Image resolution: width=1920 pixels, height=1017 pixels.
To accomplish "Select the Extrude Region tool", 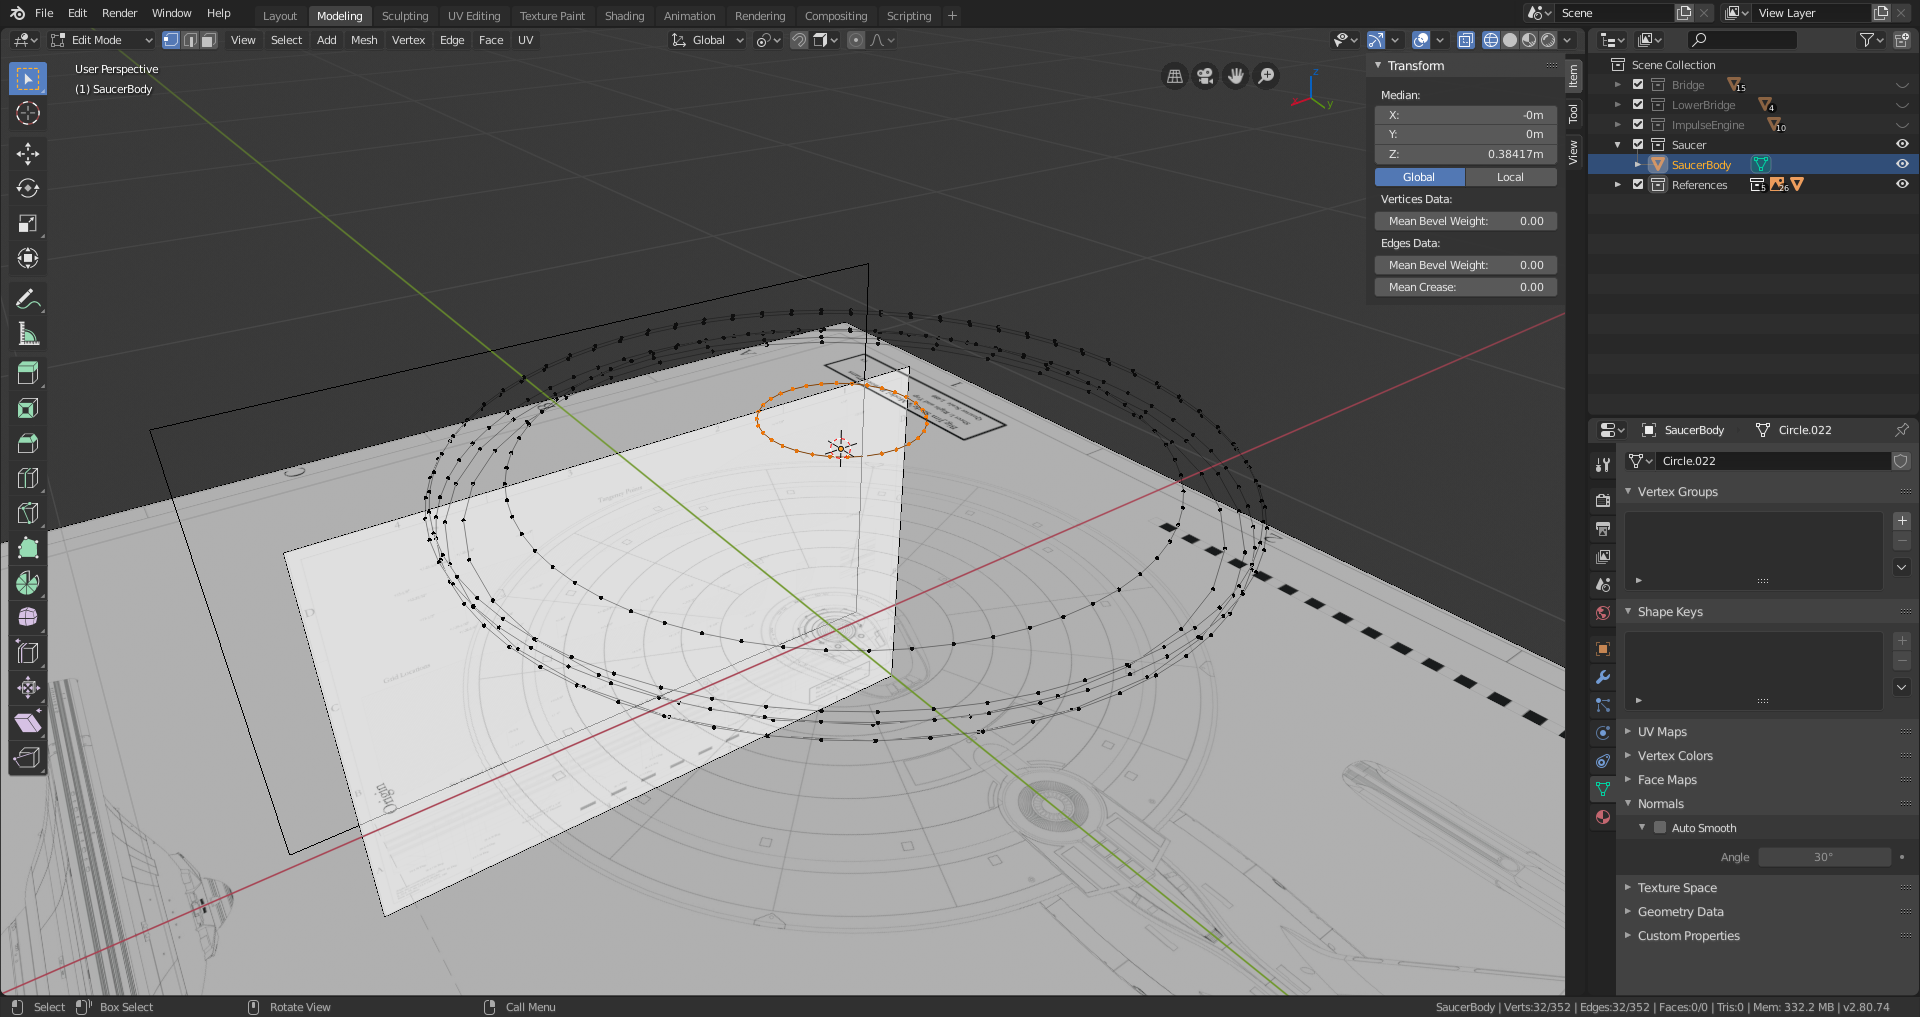I will pos(28,373).
